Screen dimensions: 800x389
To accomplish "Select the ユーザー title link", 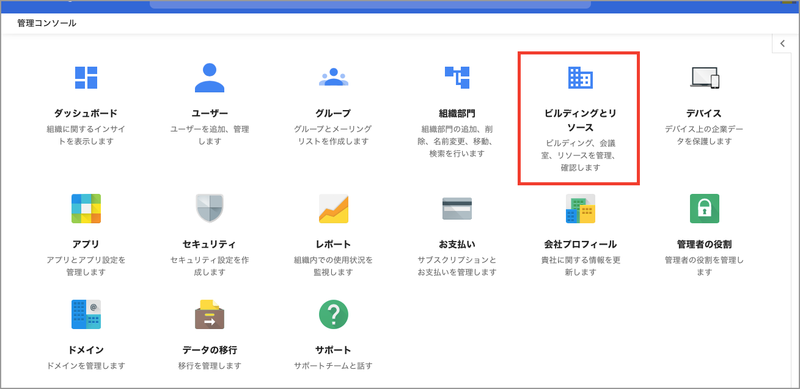I will click(x=210, y=113).
